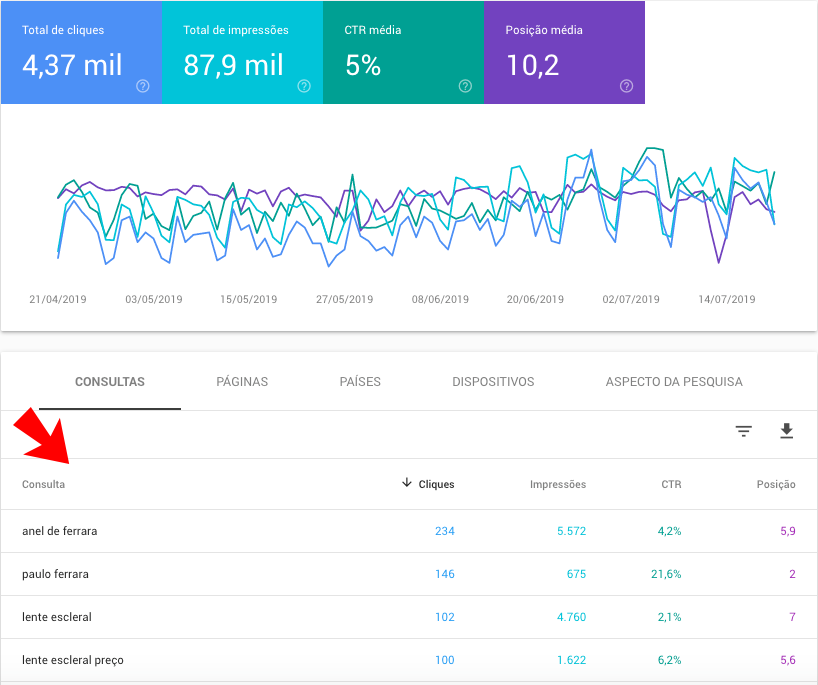818x685 pixels.
Task: Toggle the Total de cliques metric card
Action: pos(81,52)
